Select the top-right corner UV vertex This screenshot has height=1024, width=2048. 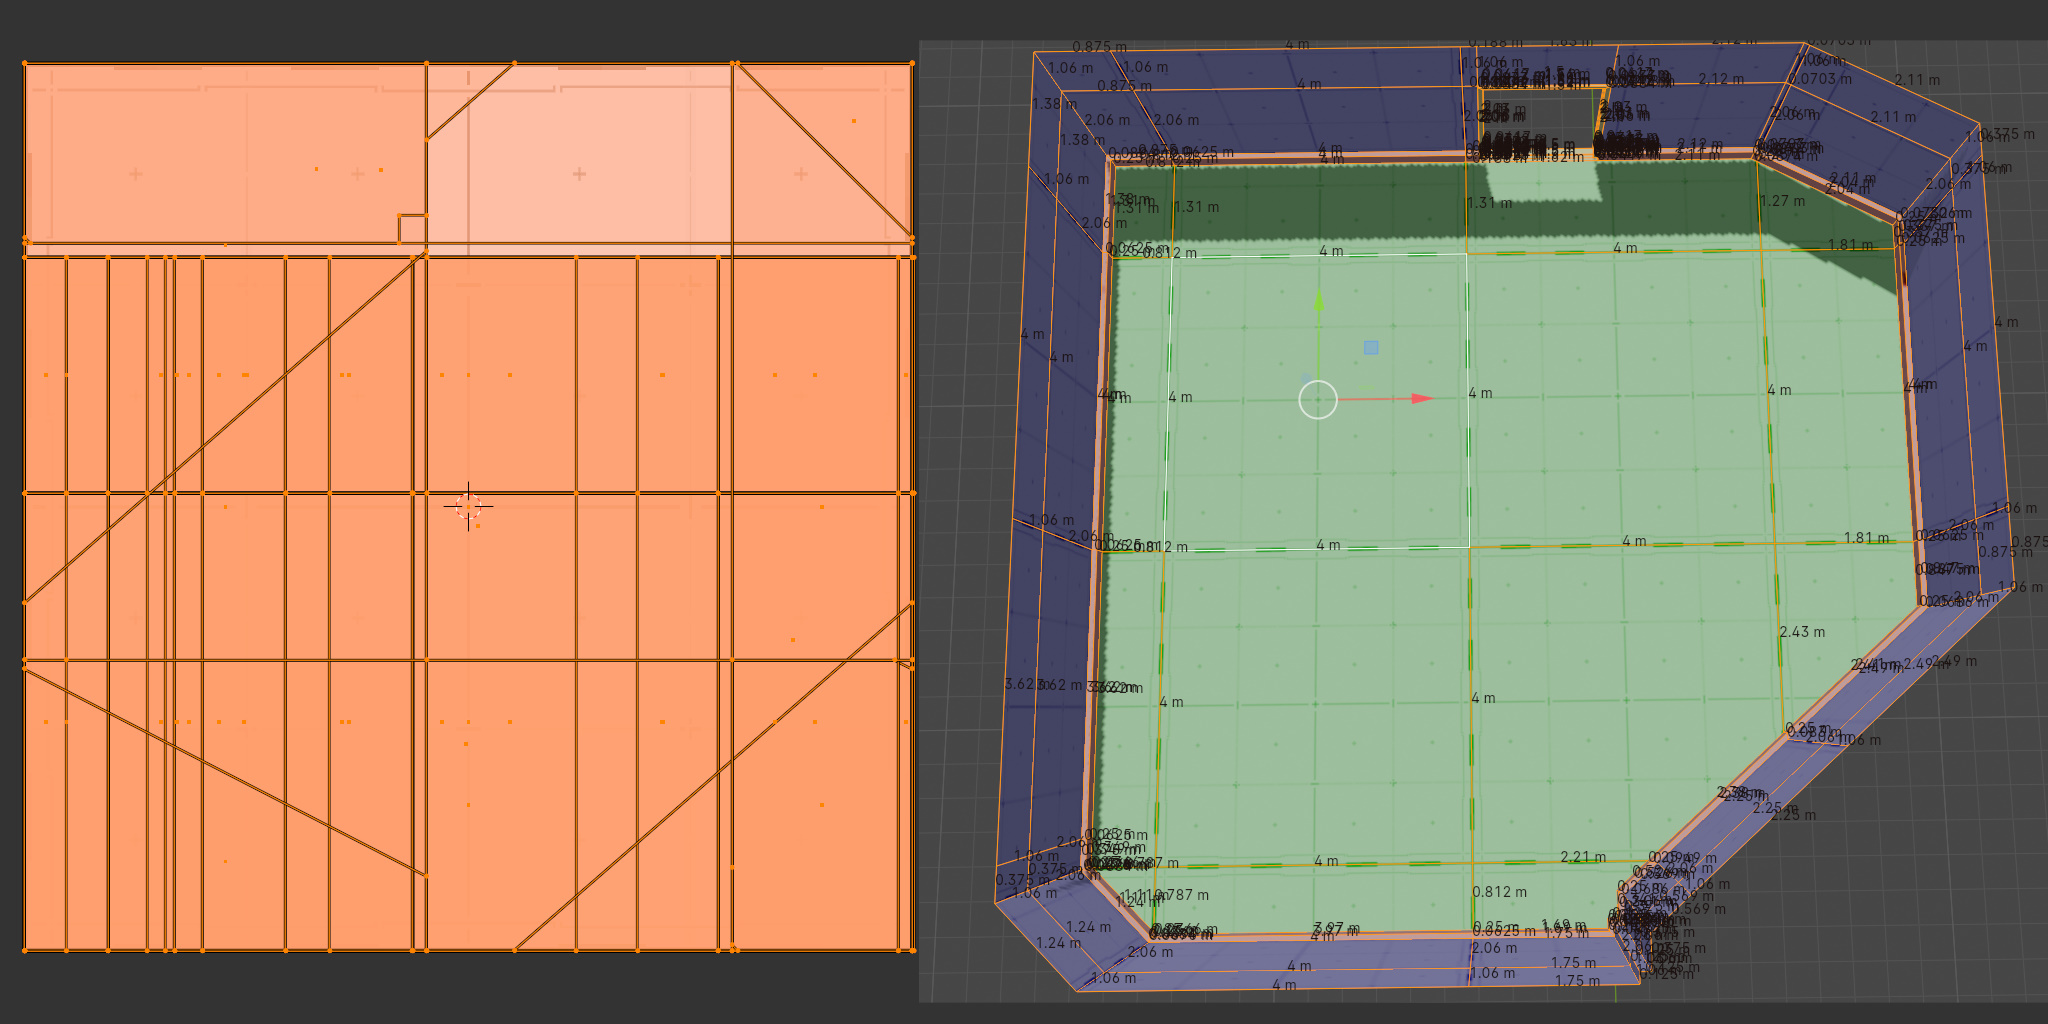913,64
